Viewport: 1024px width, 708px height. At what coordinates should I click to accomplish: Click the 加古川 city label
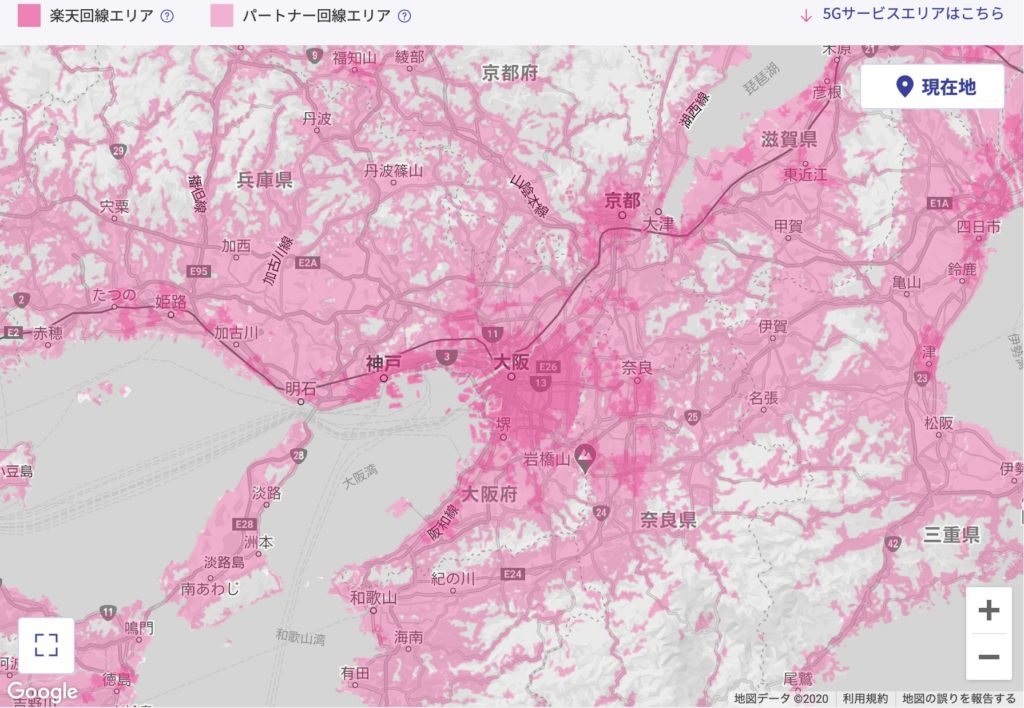pyautogui.click(x=236, y=332)
